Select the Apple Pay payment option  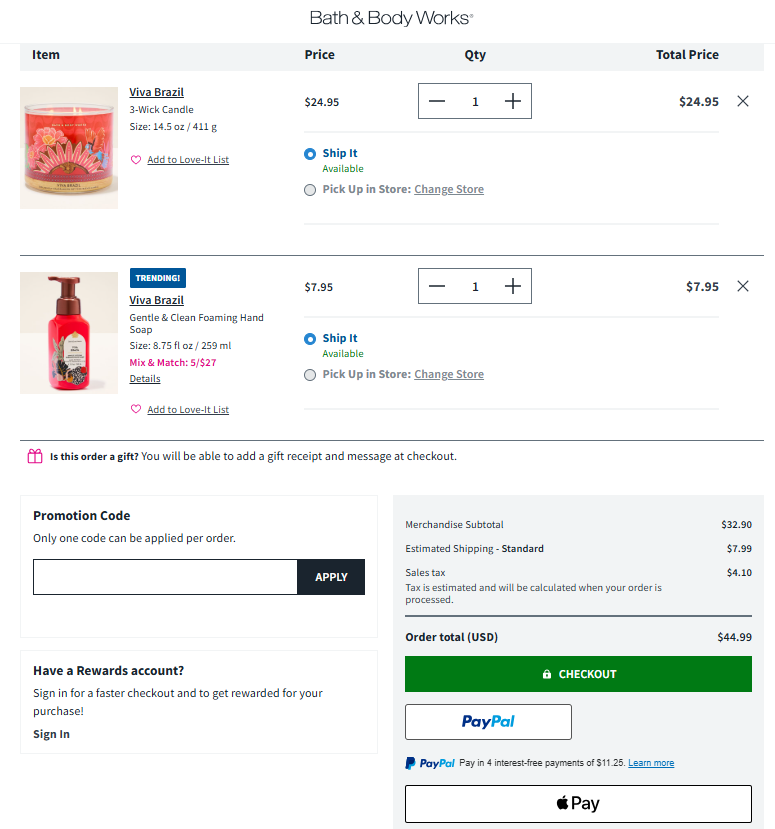pyautogui.click(x=578, y=803)
